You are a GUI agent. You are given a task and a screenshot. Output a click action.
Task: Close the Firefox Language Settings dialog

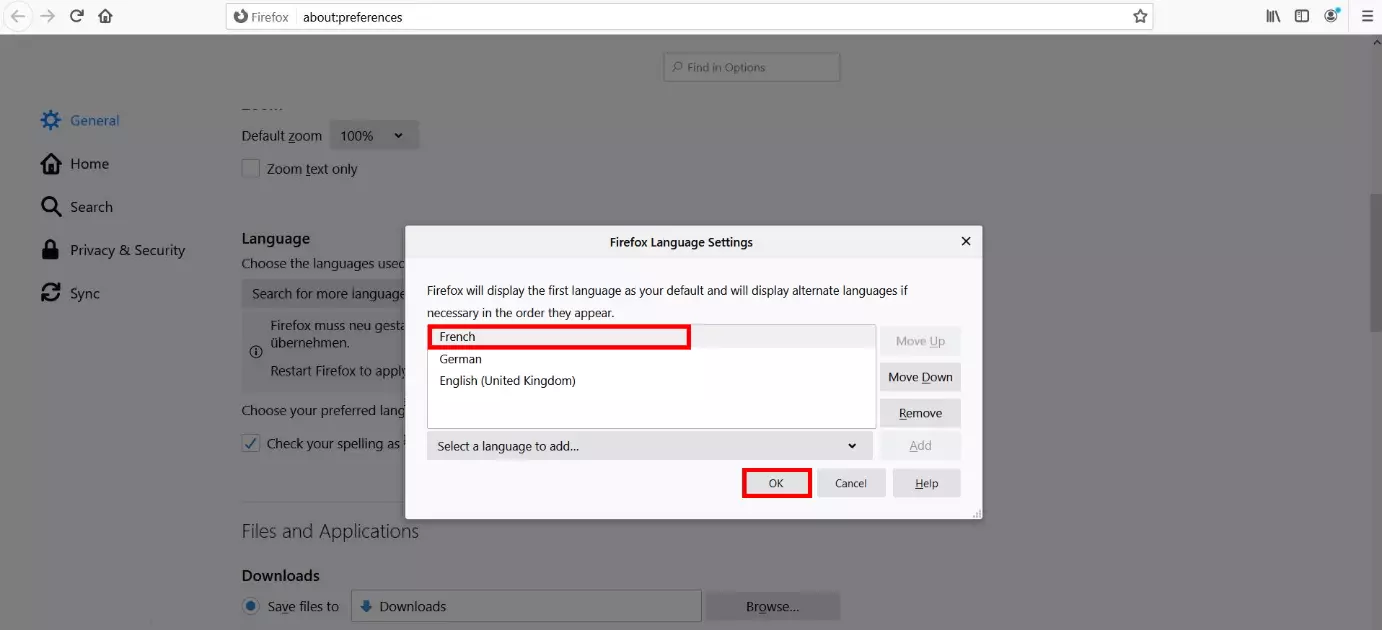[x=965, y=241]
